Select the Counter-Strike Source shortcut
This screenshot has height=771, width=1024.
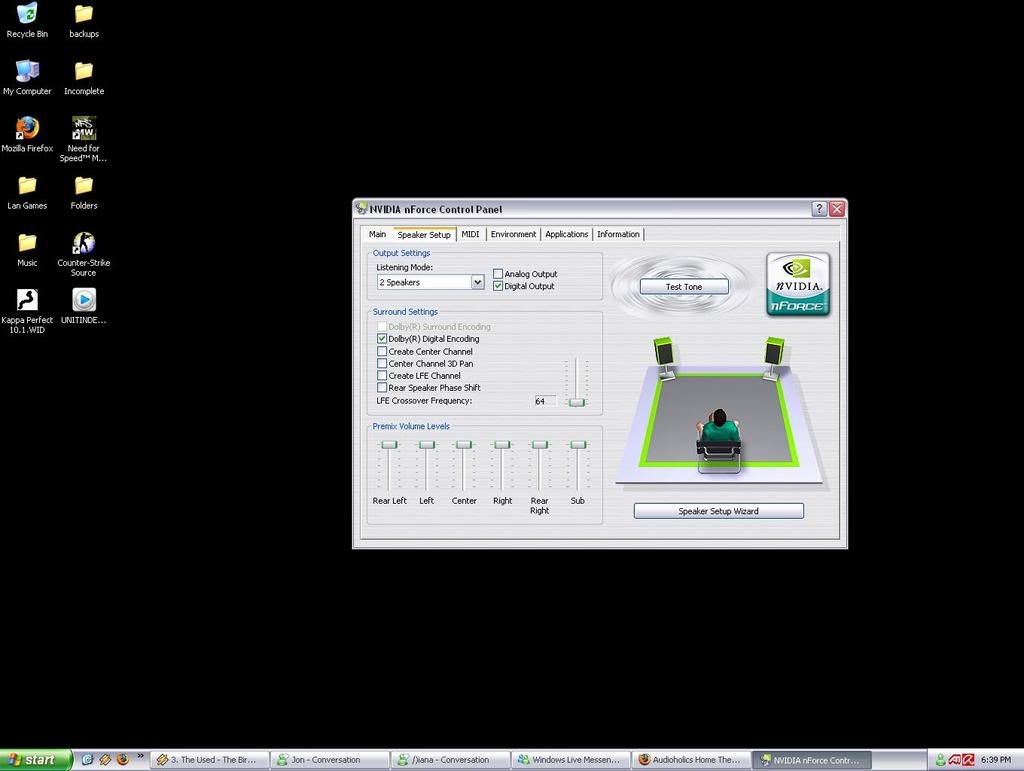pos(84,253)
